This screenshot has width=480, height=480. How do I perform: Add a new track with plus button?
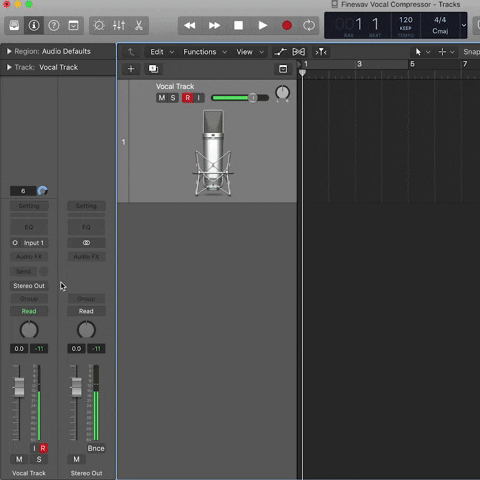[131, 69]
